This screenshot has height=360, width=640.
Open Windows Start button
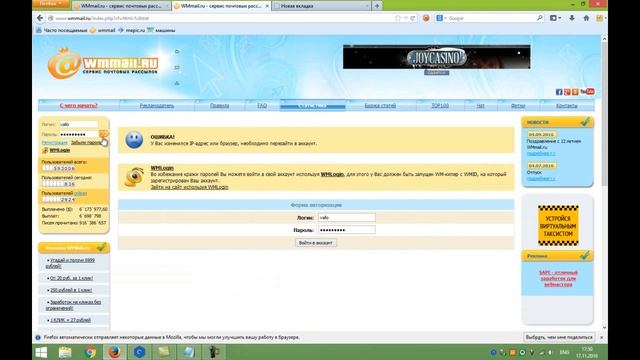[x=41, y=352]
